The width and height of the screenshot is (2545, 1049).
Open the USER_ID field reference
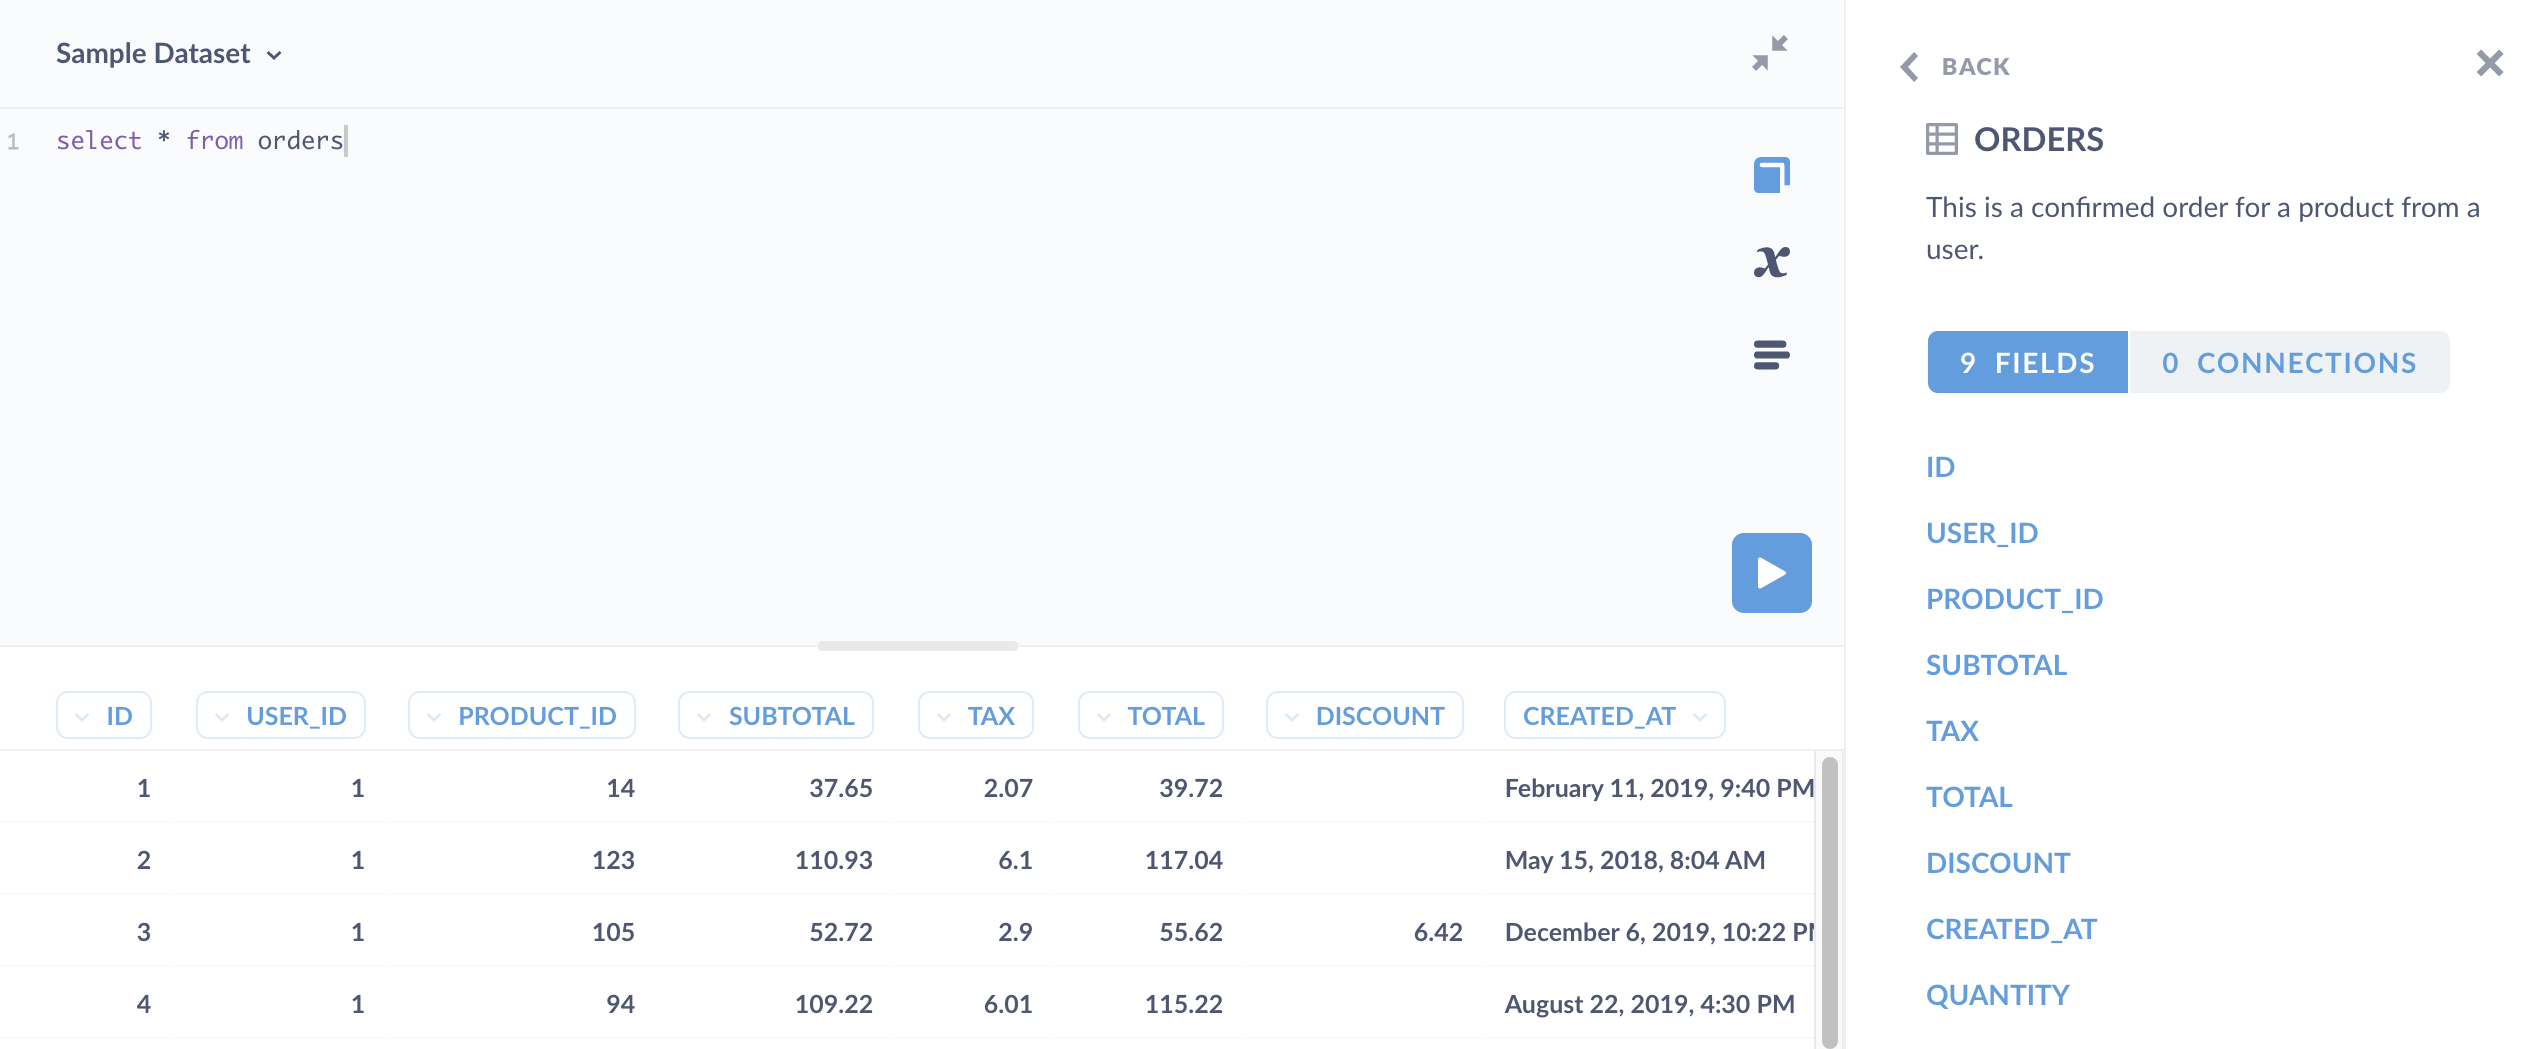1982,533
